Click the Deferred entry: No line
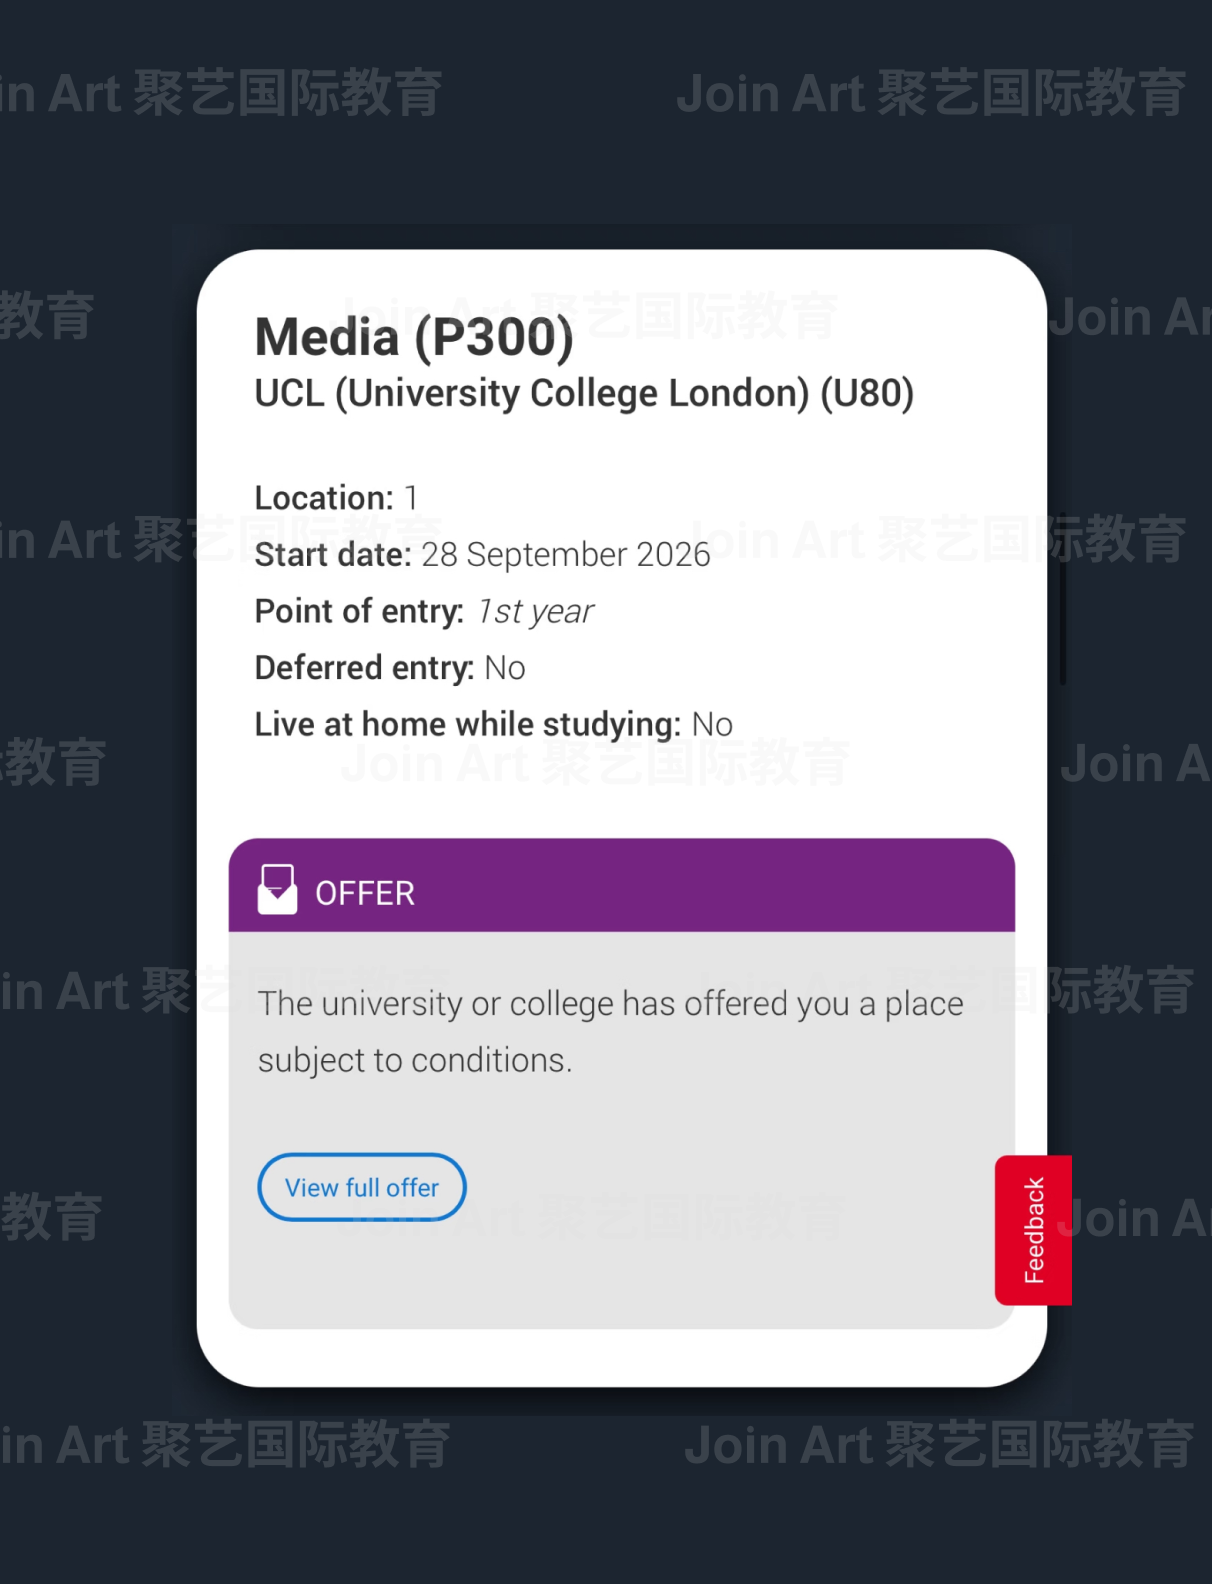The height and width of the screenshot is (1584, 1212). point(390,668)
